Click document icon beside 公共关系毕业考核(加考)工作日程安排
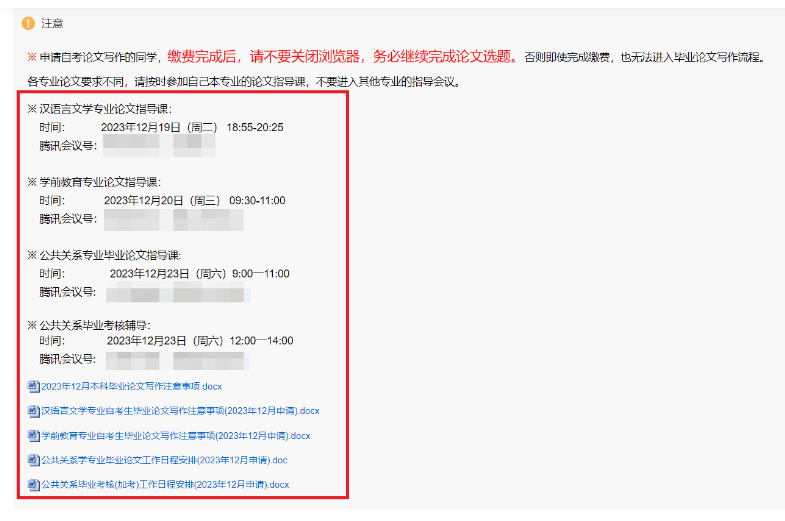The width and height of the screenshot is (785, 521). (x=34, y=484)
